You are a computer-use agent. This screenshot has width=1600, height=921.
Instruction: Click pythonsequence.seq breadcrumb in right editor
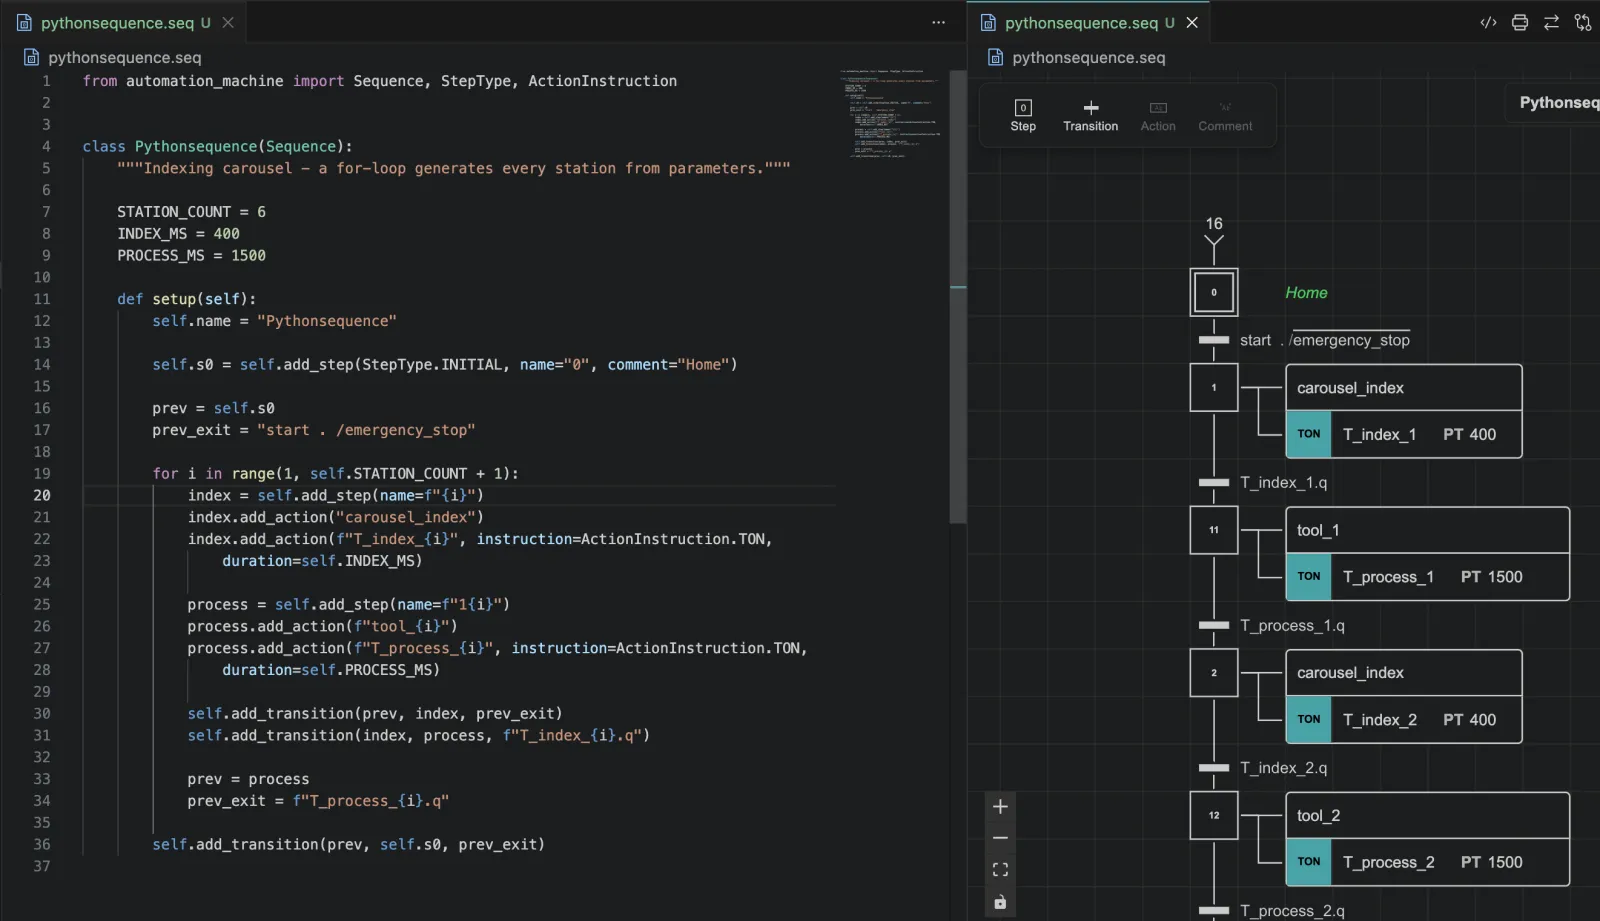click(1088, 57)
